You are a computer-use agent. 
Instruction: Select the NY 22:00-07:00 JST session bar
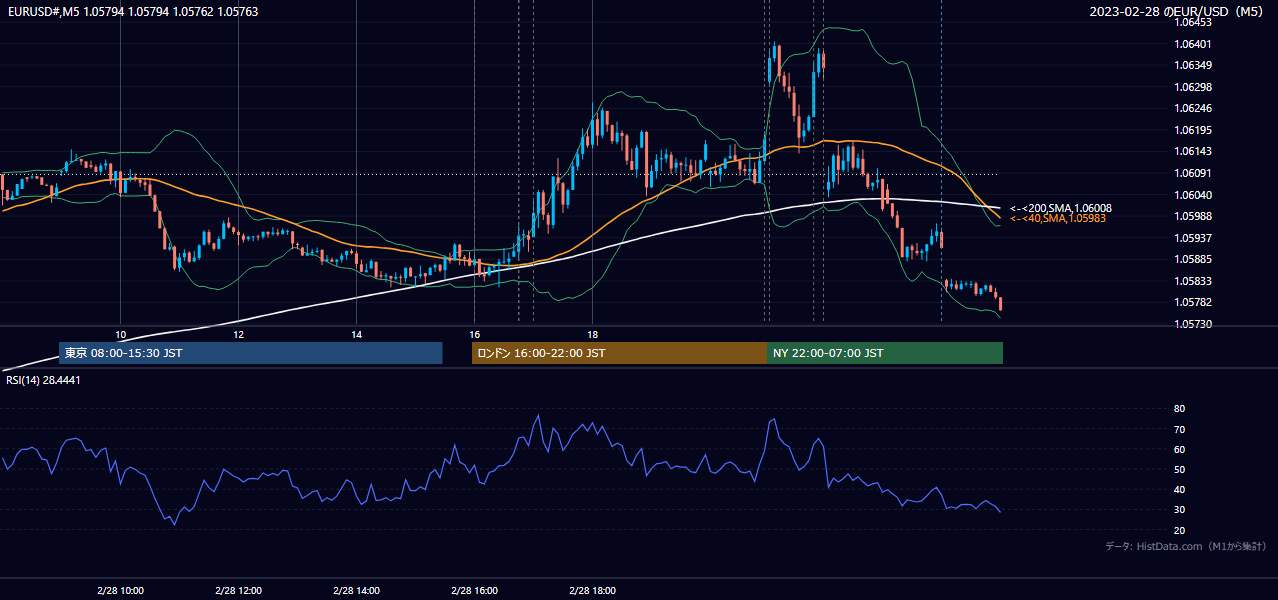[x=885, y=353]
